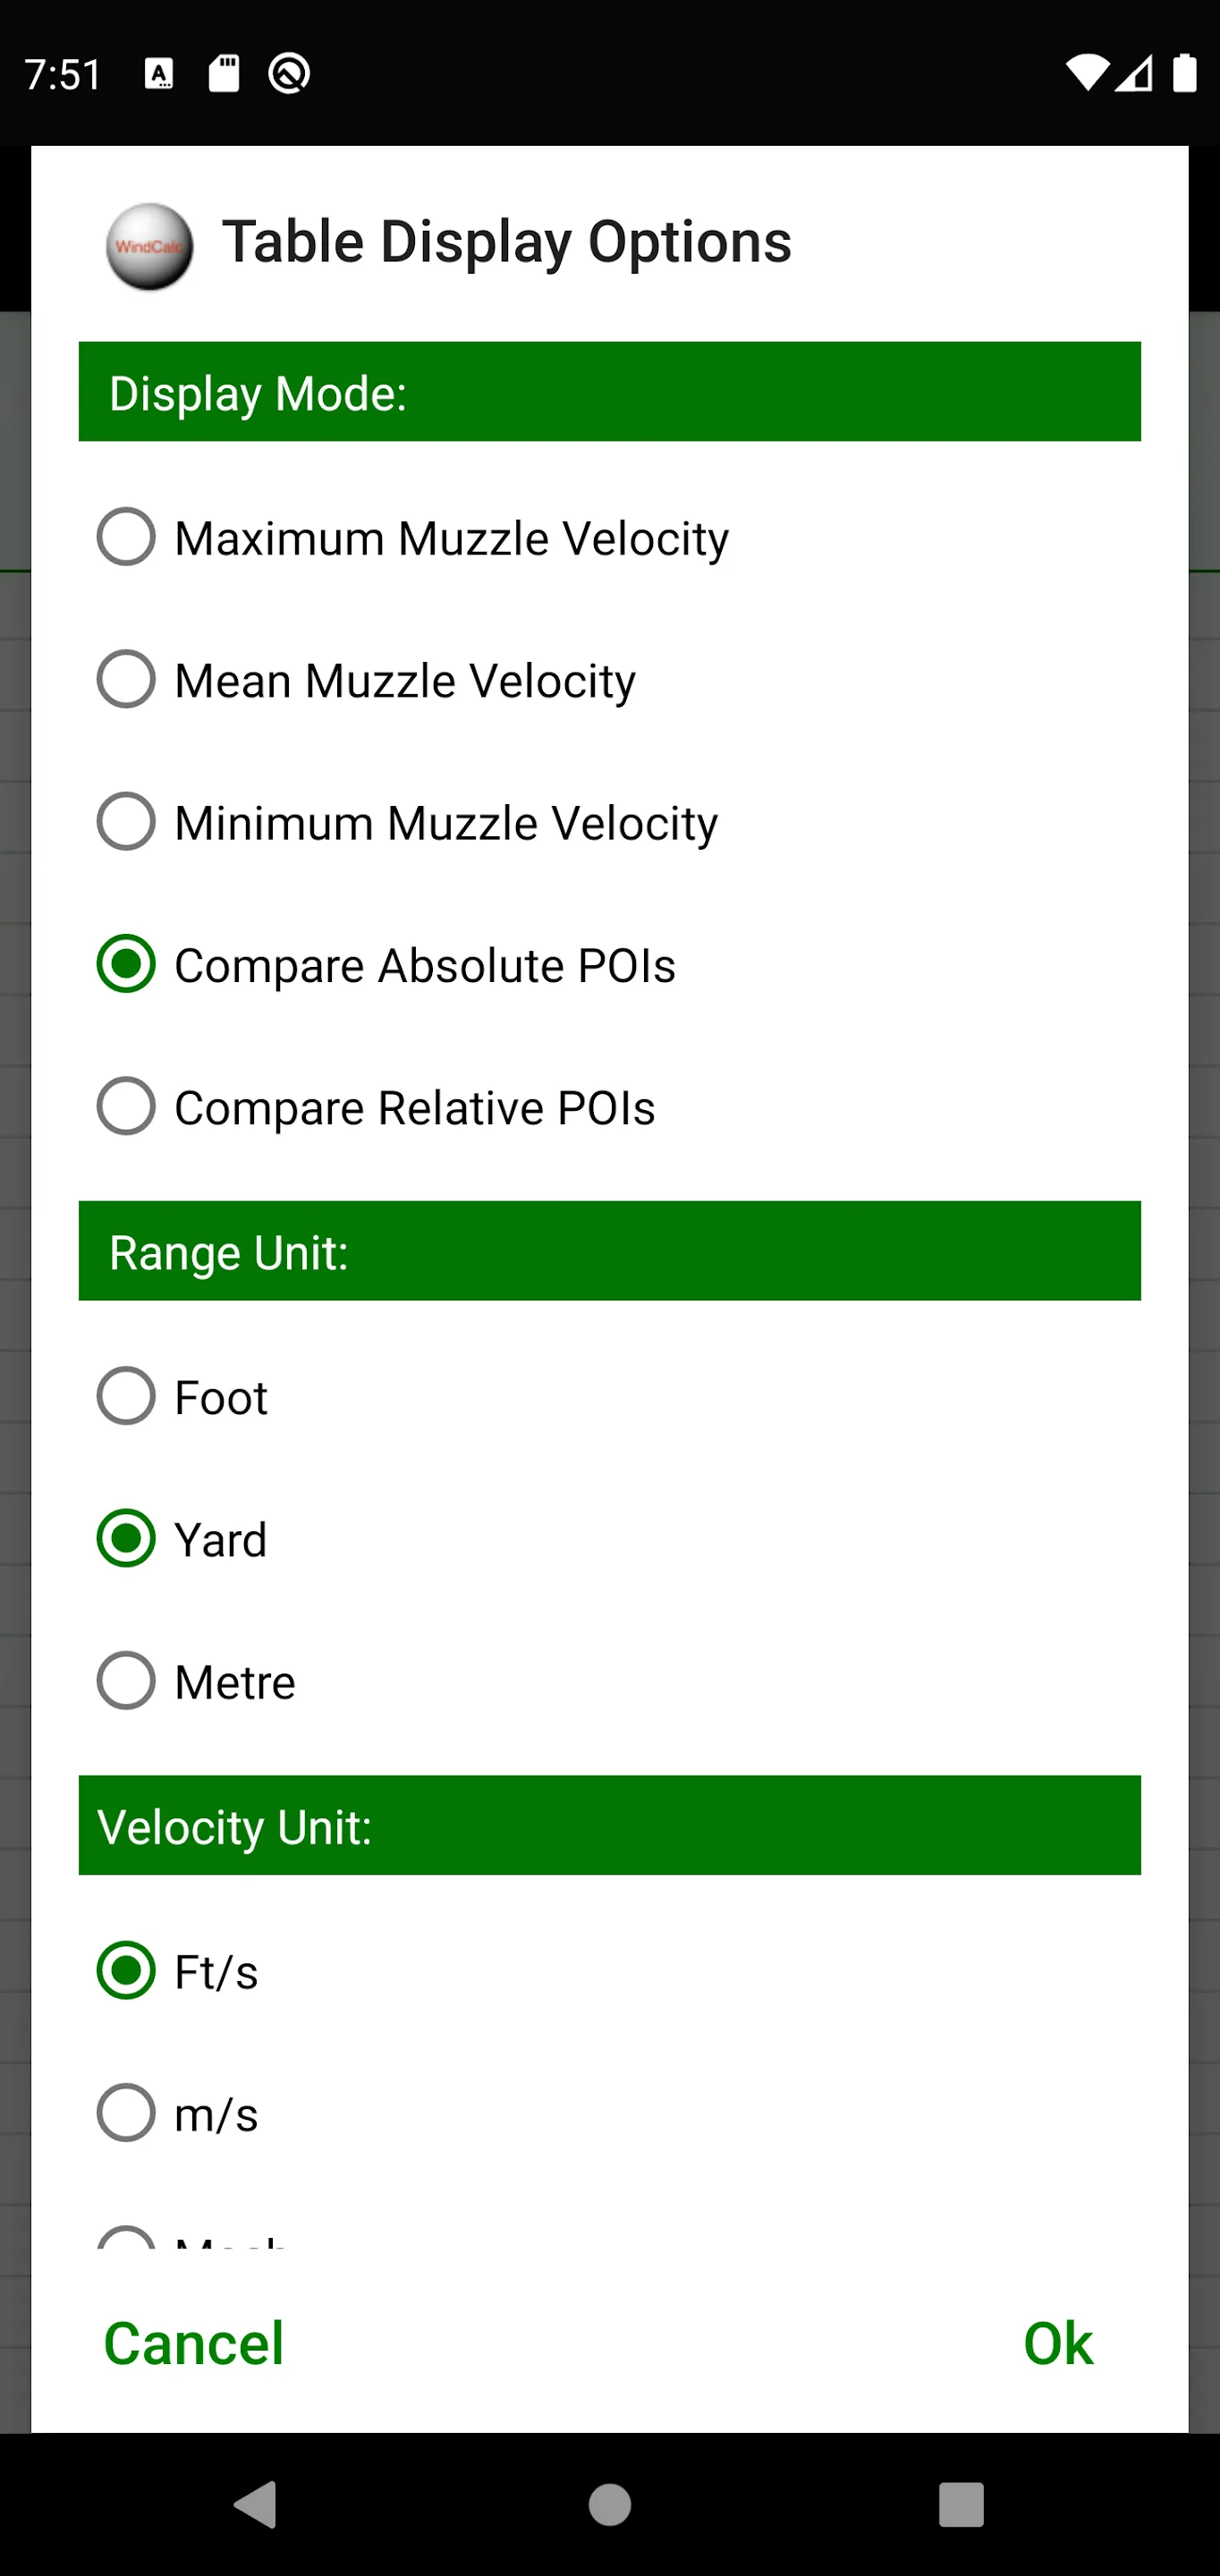The height and width of the screenshot is (2576, 1220).
Task: Tap the Android home circle button
Action: coord(610,2505)
